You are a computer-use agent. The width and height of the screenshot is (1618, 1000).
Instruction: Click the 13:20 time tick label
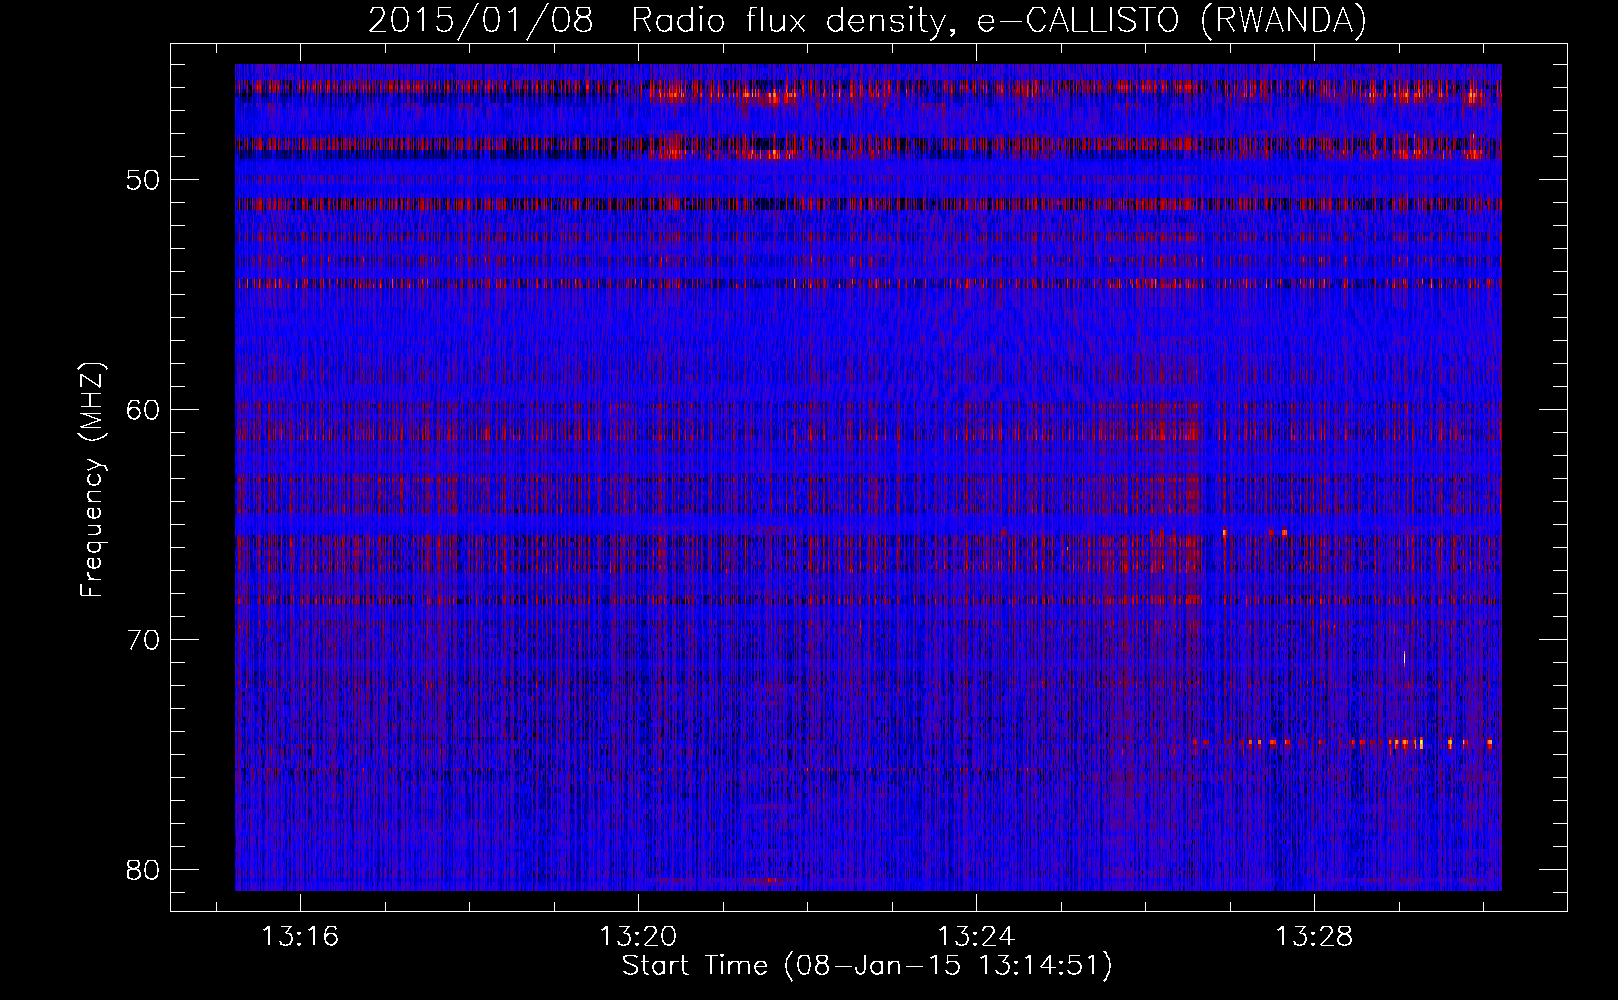click(638, 937)
